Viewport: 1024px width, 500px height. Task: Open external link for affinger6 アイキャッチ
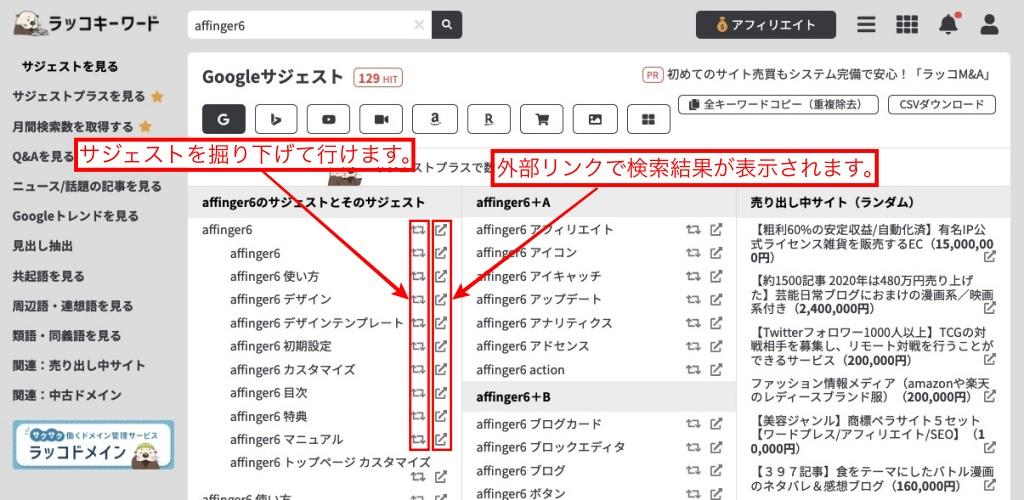click(716, 276)
